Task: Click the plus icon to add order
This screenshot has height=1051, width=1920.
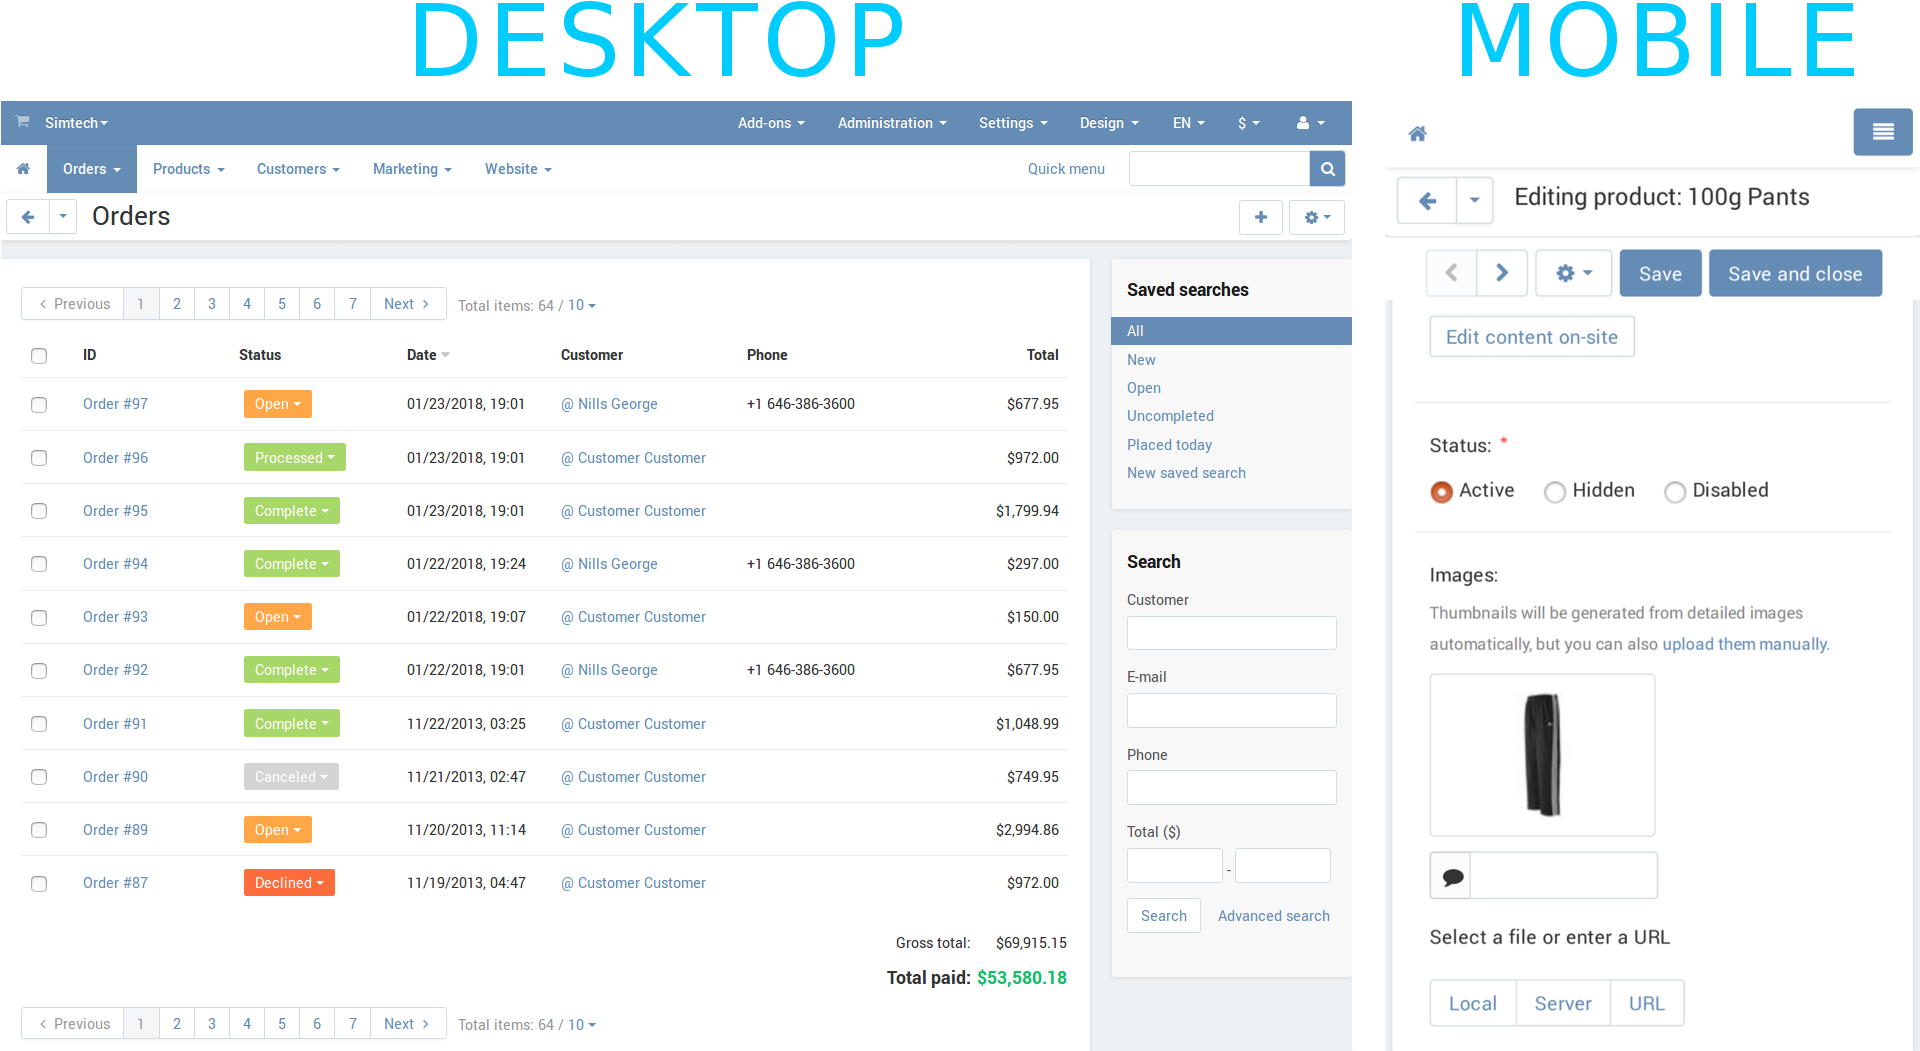Action: point(1260,217)
